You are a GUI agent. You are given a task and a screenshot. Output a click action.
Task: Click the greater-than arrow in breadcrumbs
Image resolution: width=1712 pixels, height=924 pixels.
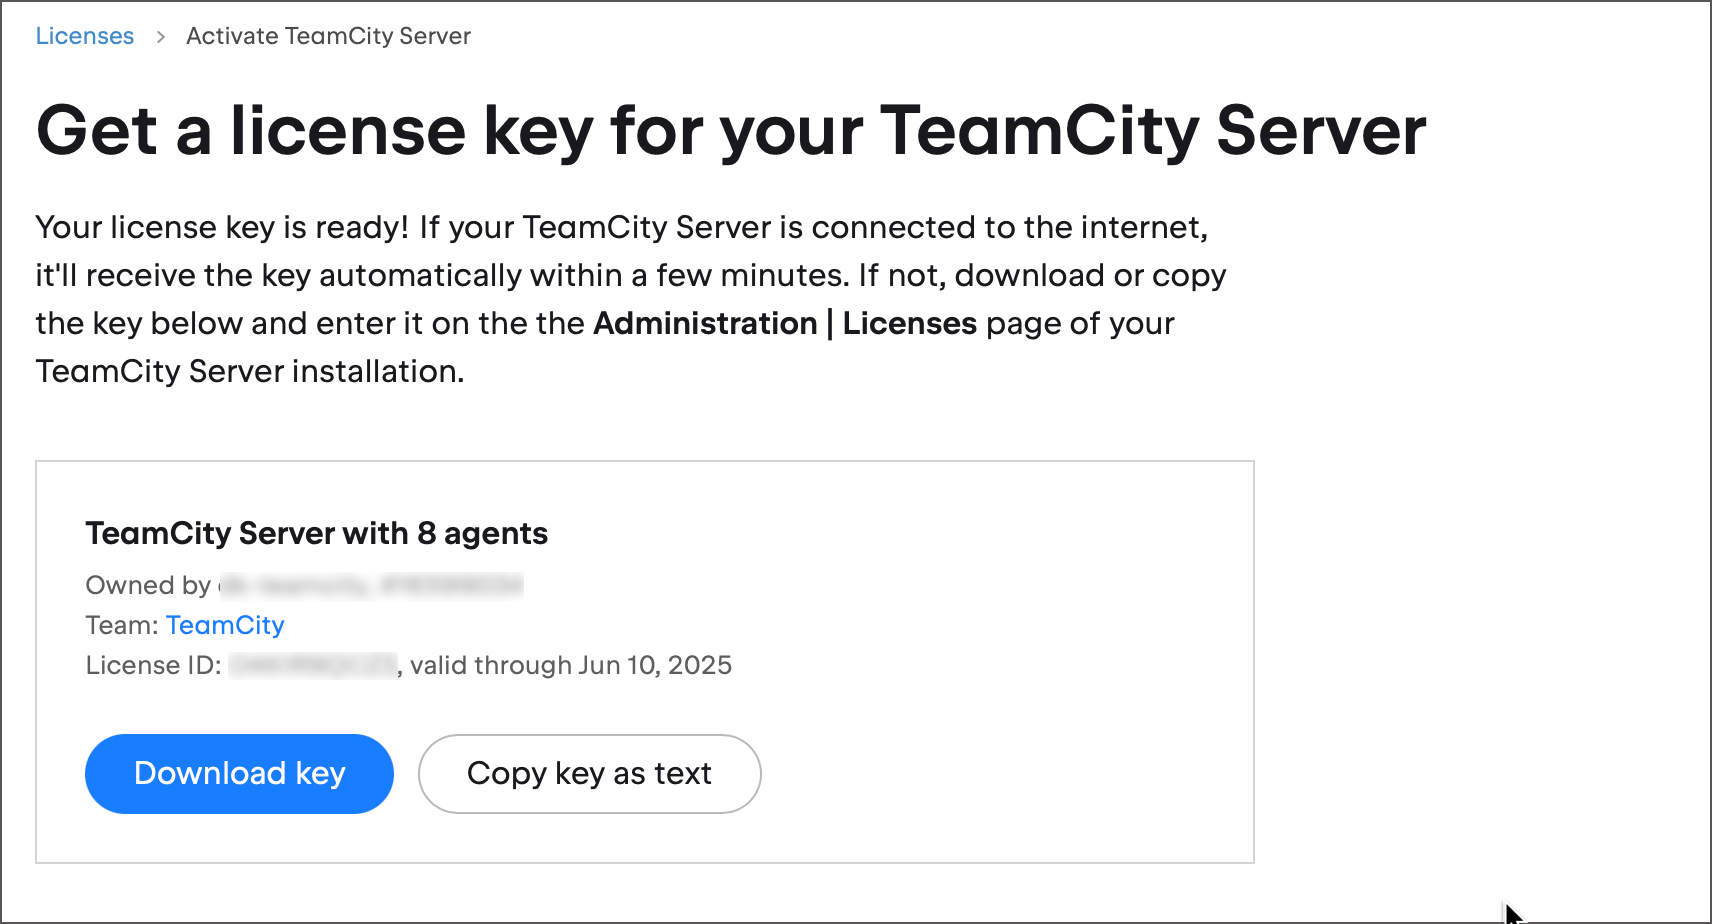point(159,37)
